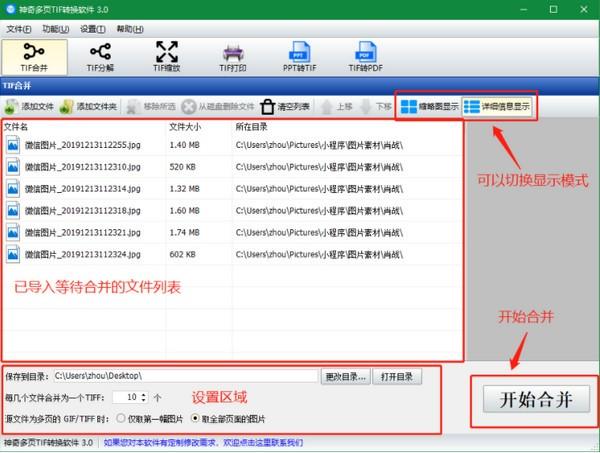Open the TIF打印 print tool
Viewport: 600px width, 453px height.
233,57
